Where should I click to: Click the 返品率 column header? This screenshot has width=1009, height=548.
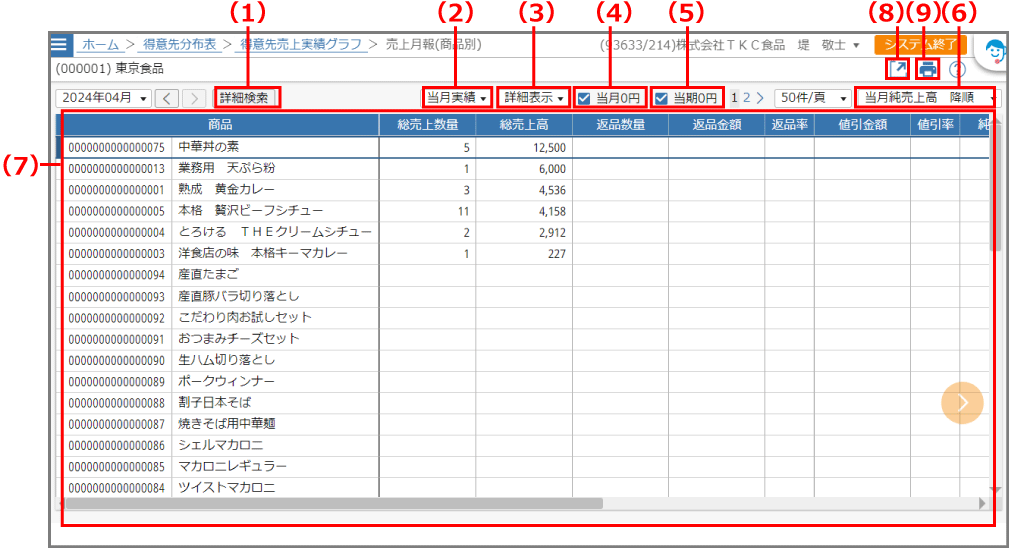click(790, 125)
